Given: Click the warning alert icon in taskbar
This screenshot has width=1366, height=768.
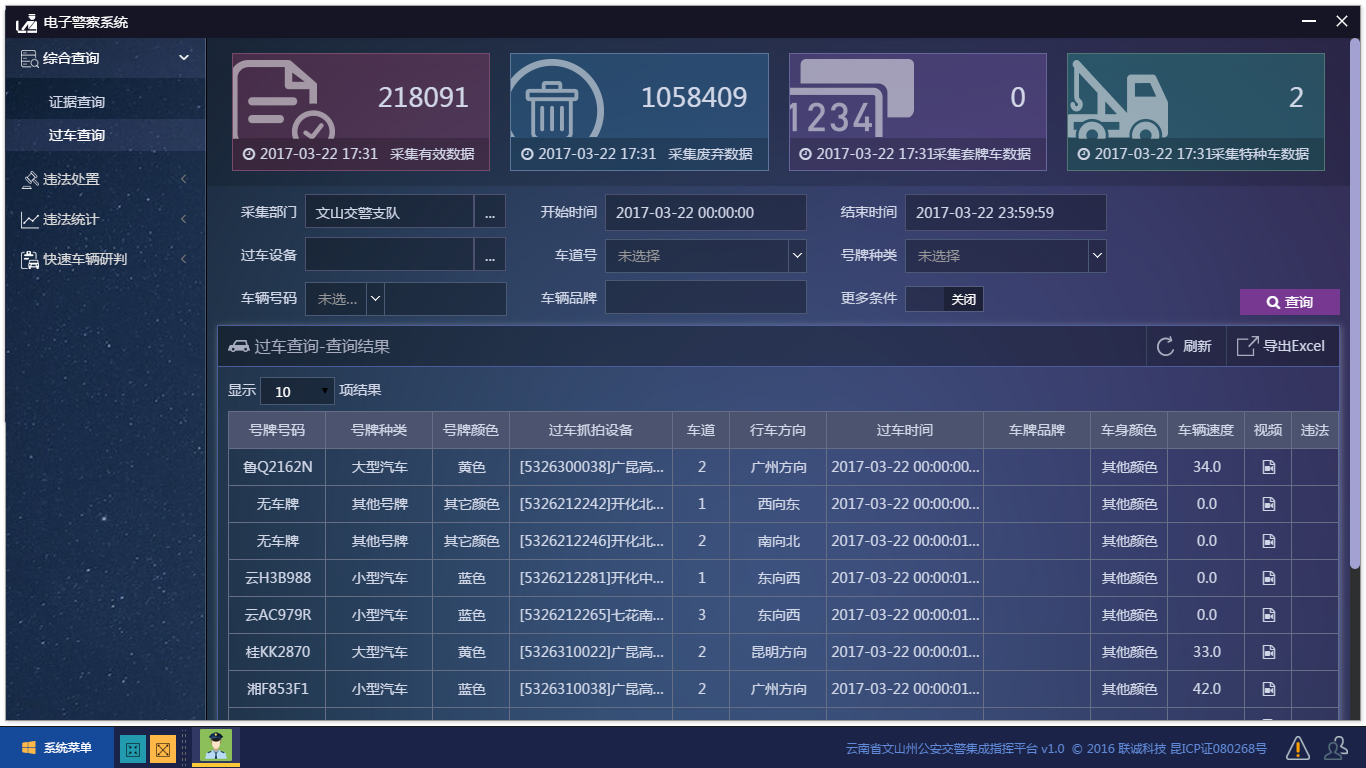Looking at the screenshot, I should click(x=1297, y=748).
